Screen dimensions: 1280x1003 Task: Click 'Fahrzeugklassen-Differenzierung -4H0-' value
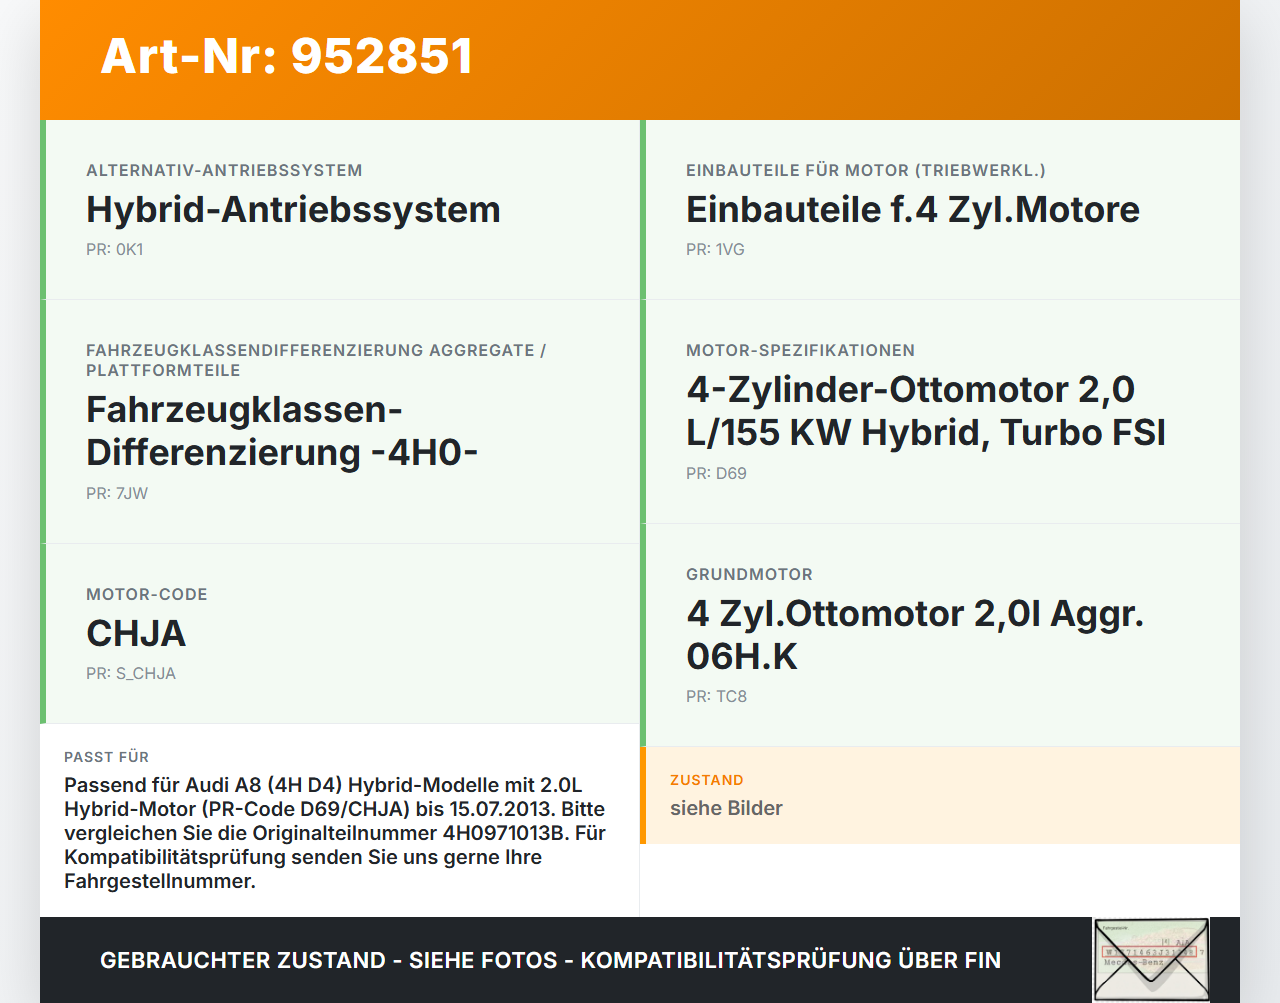tap(282, 431)
